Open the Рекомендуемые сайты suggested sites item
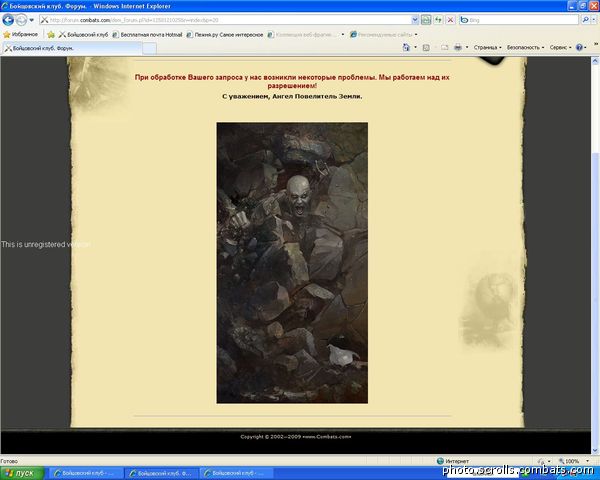Viewport: 600px width, 480px height. point(384,35)
